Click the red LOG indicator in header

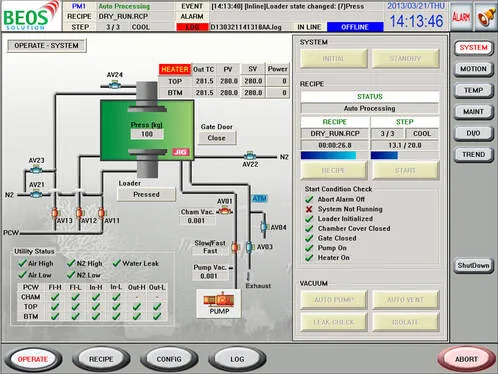(x=192, y=27)
